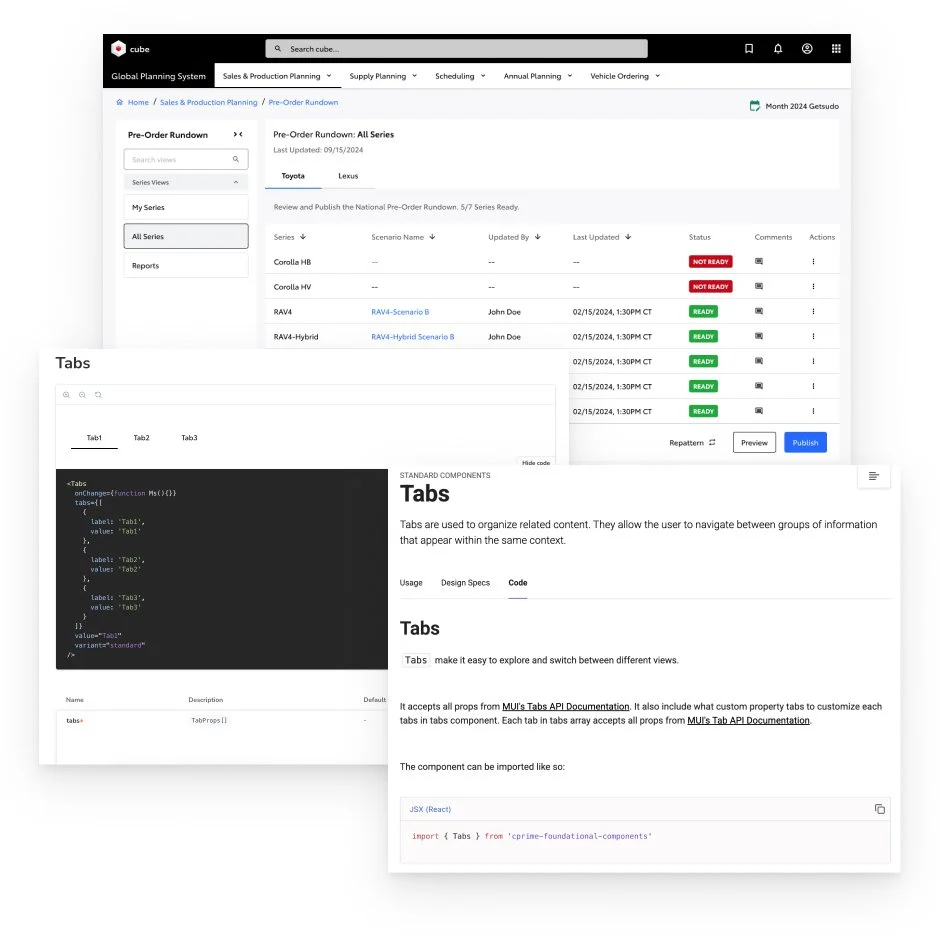Open bookmarks icon in top bar
The height and width of the screenshot is (940, 940).
coord(749,49)
